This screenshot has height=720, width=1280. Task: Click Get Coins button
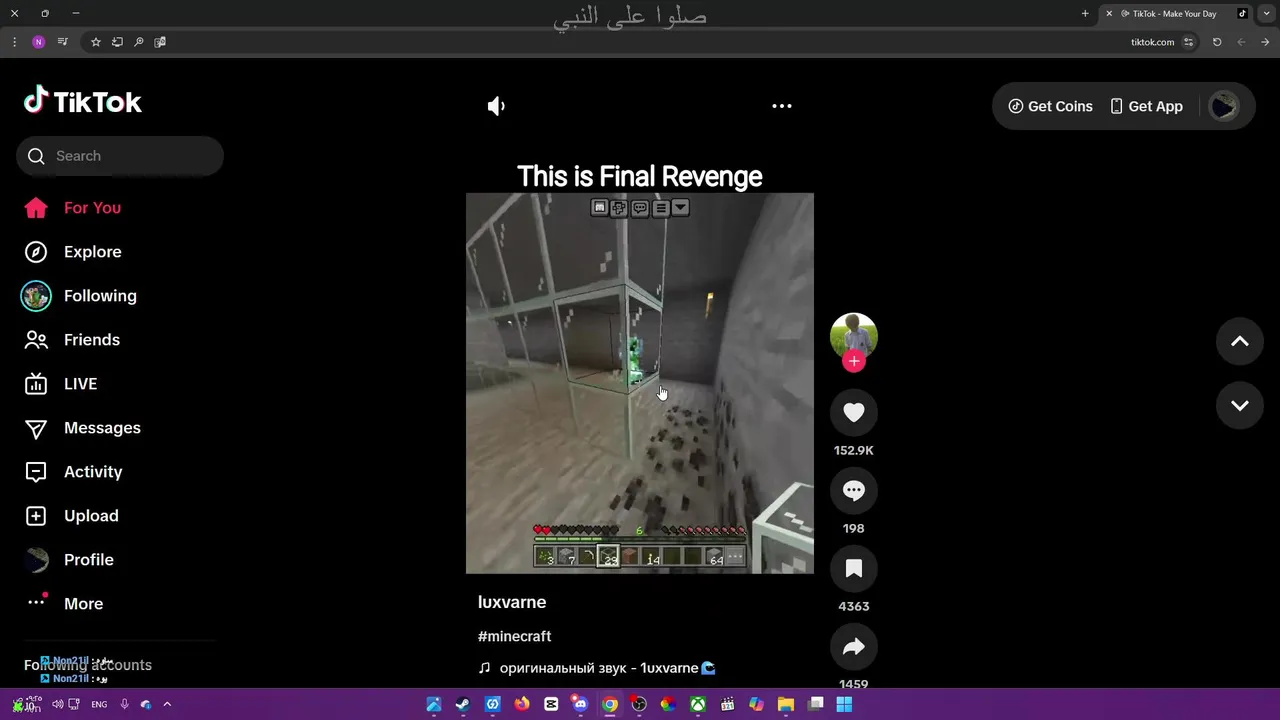click(x=1050, y=106)
